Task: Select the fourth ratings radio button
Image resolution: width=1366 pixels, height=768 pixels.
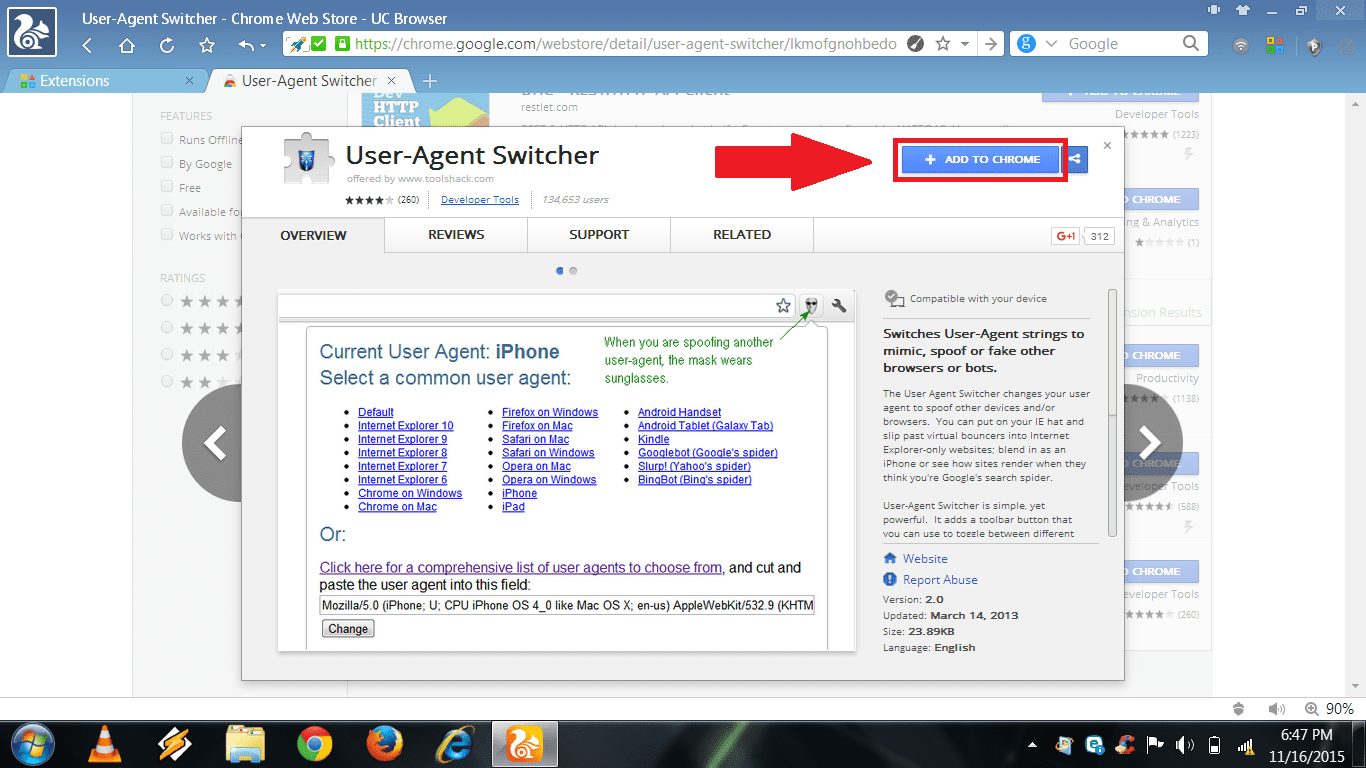Action: [x=167, y=382]
